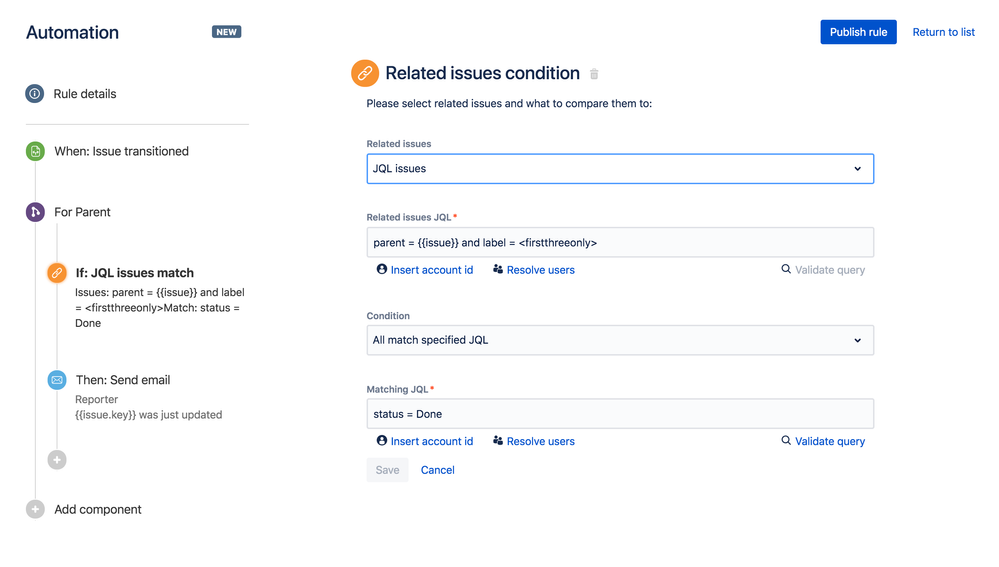Delete condition using the trash icon
The image size is (999, 567).
(x=594, y=74)
